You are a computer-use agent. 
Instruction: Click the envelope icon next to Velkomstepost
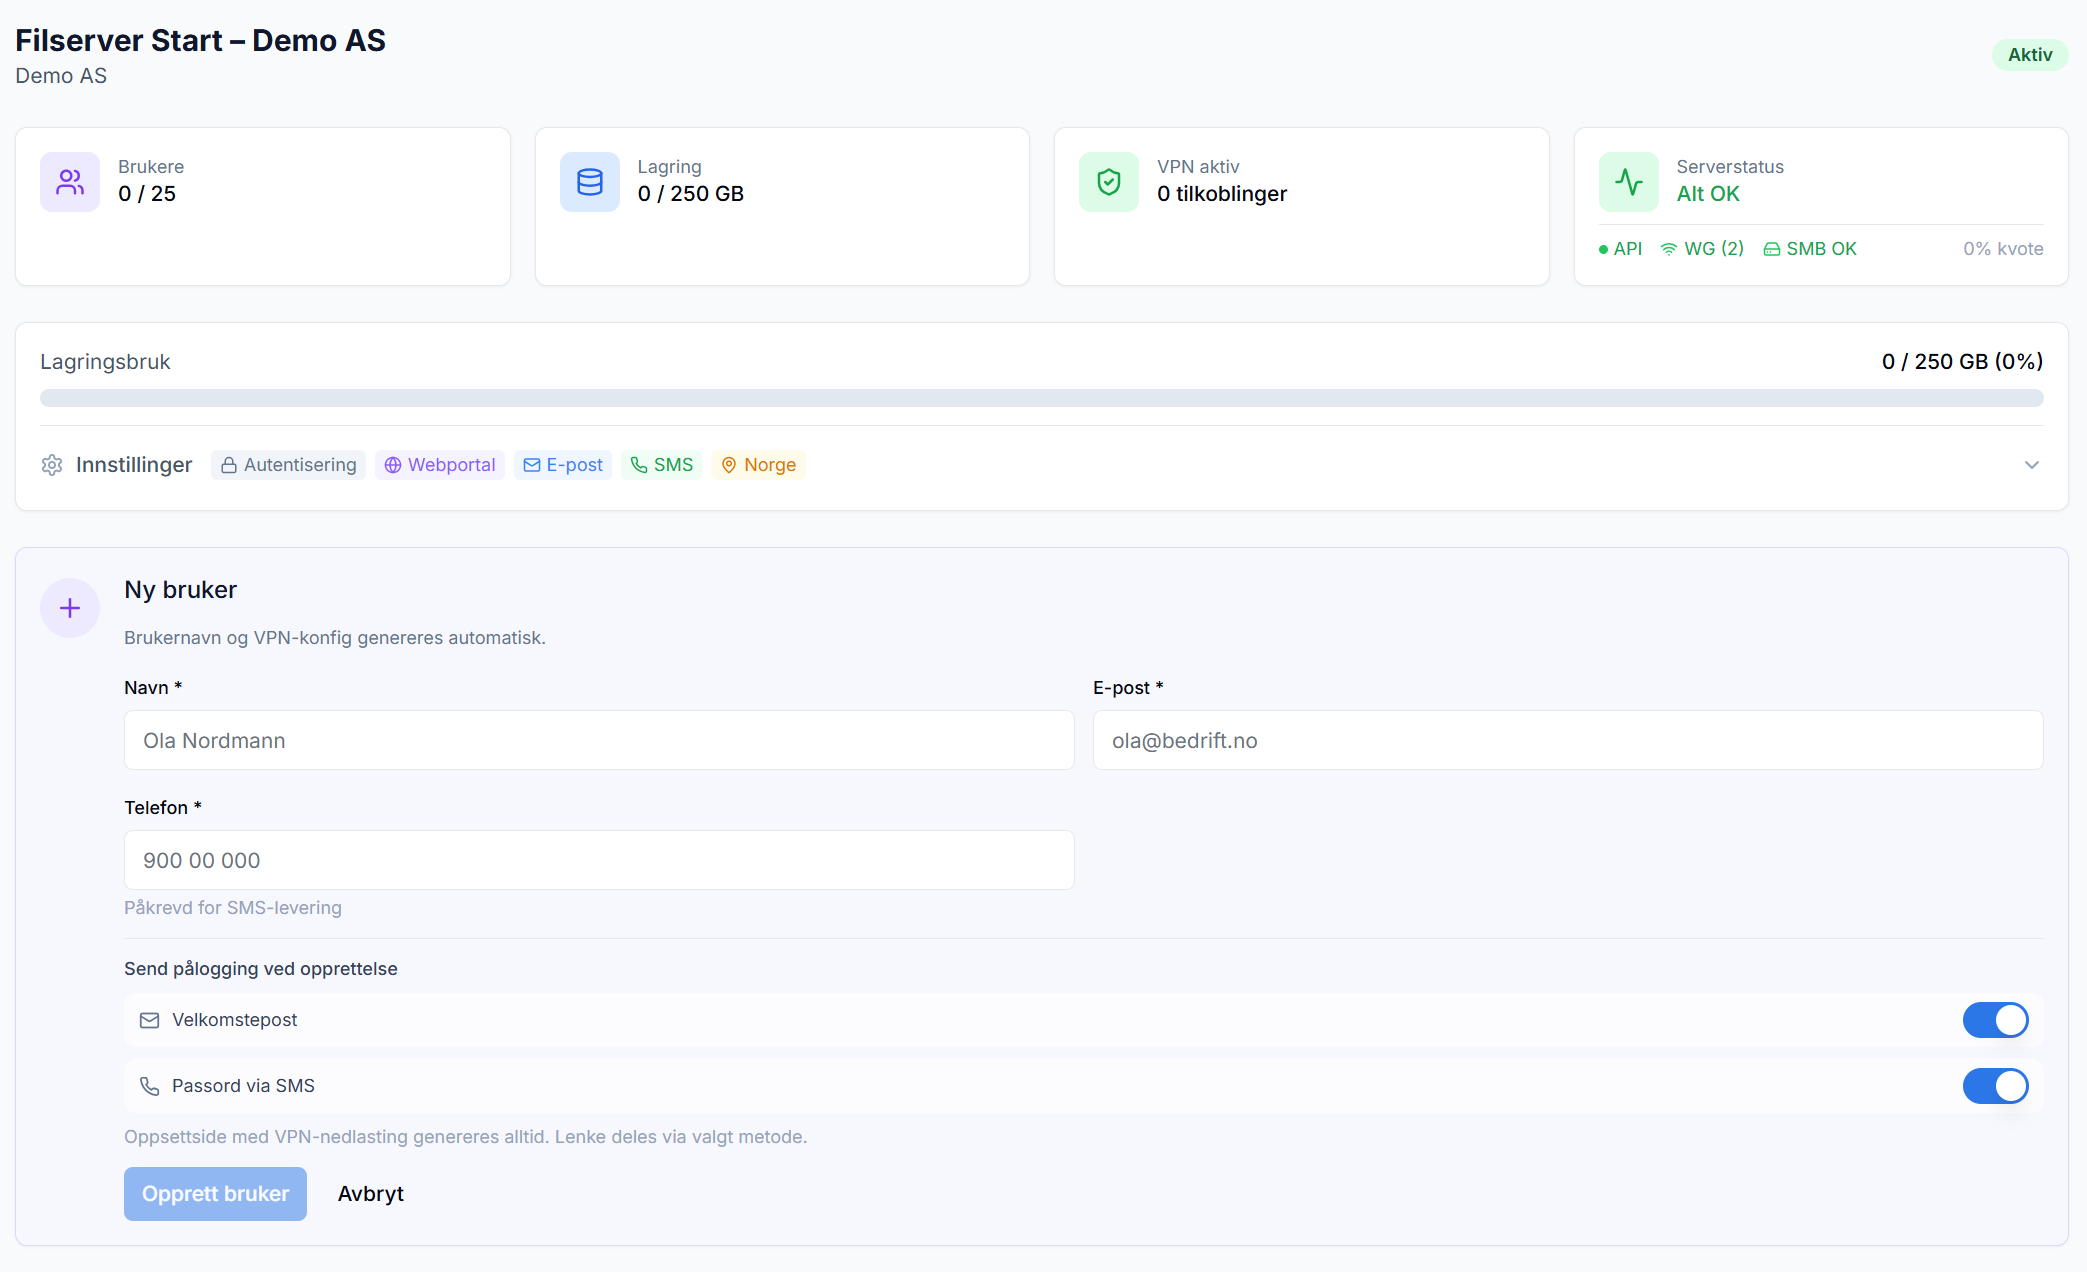150,1020
